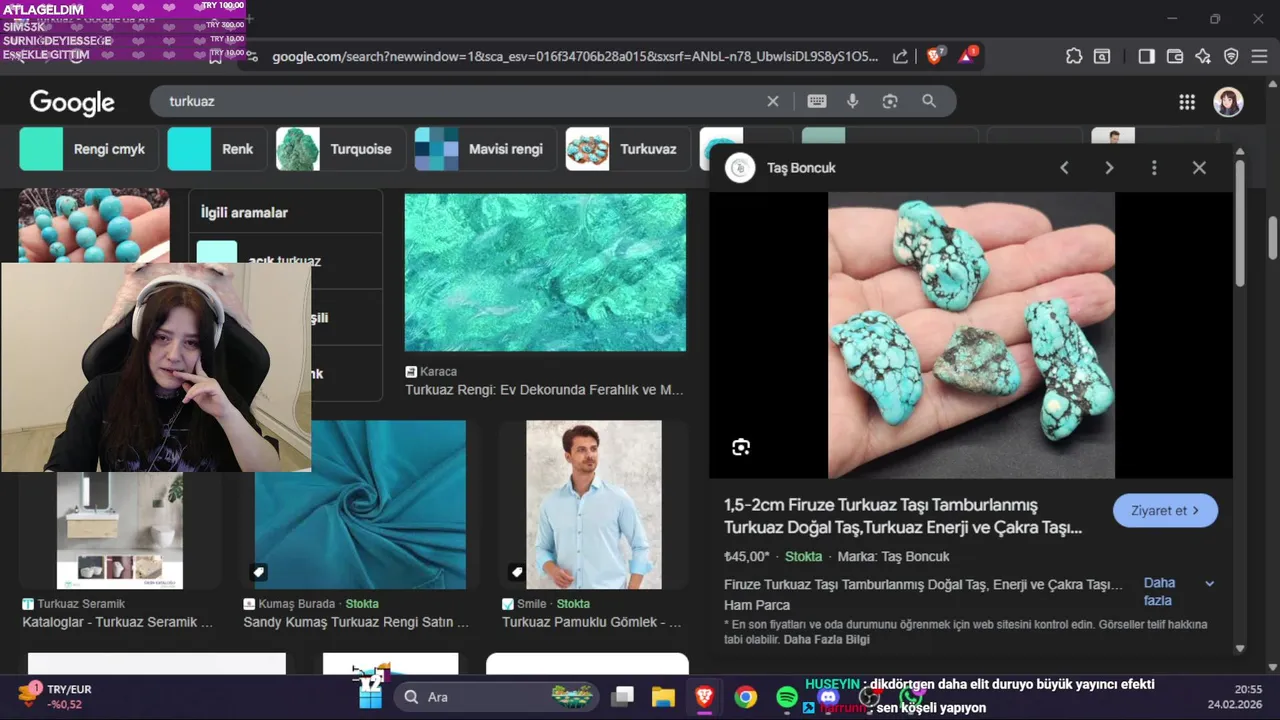
Task: Open the Windows Start menu
Action: (371, 697)
